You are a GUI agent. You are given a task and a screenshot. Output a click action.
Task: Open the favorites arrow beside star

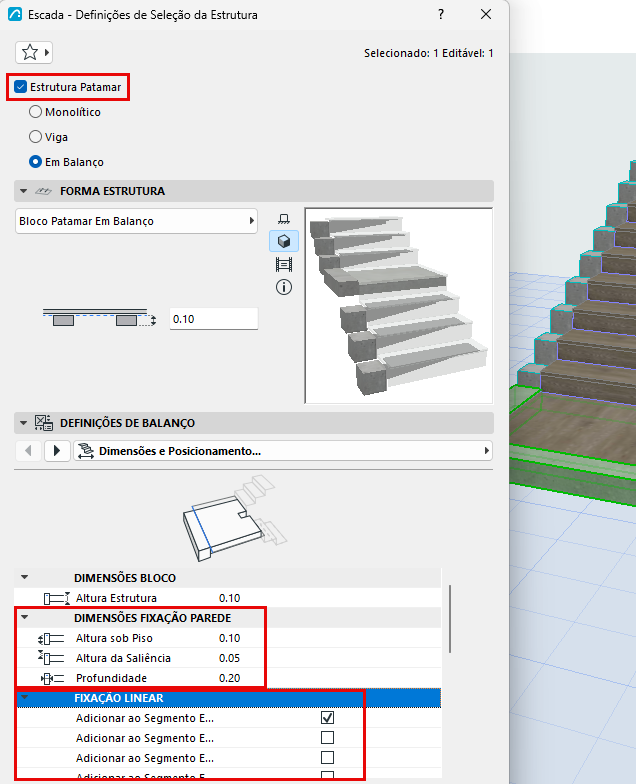[46, 52]
